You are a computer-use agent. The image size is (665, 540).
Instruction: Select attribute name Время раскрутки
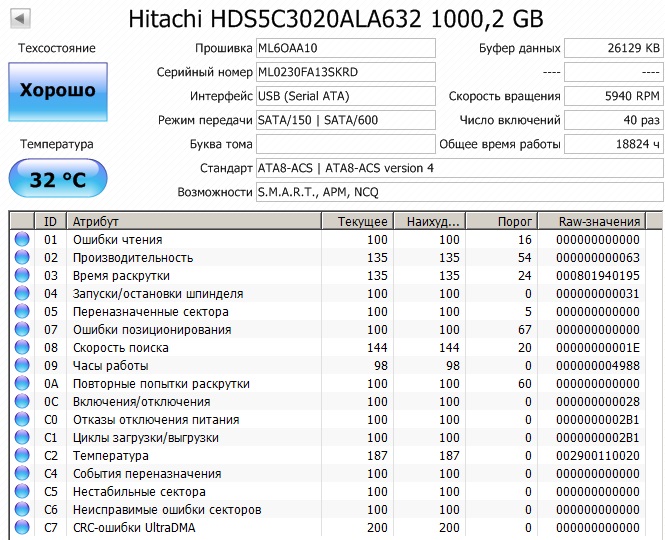pyautogui.click(x=121, y=276)
